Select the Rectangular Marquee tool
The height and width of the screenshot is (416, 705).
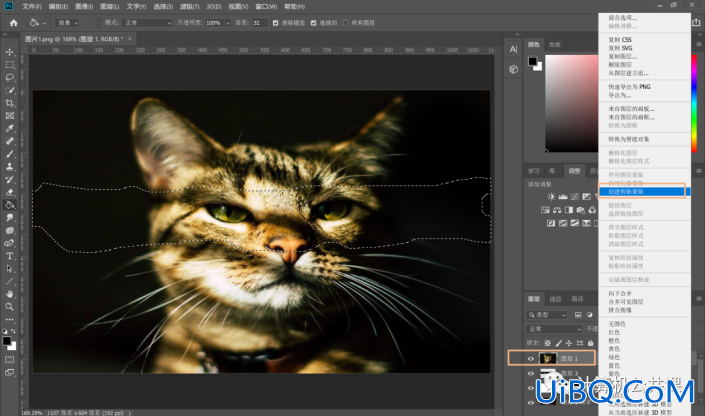coord(9,65)
